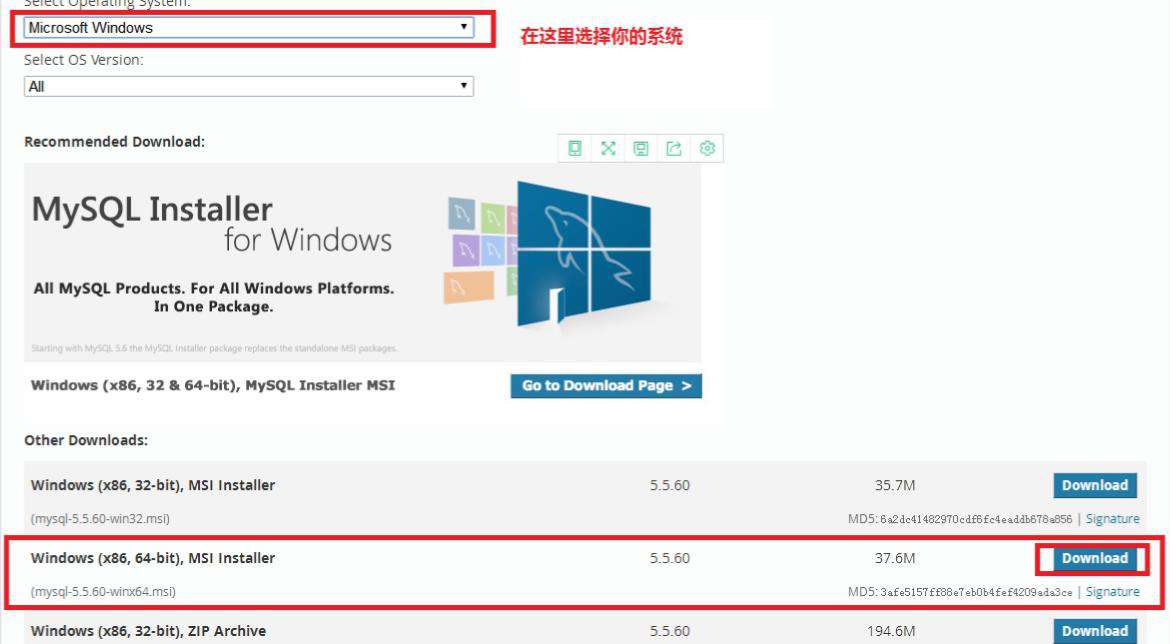Click 'Windows (x86, 32 & 64-bit), MySQL Installer MSI'
This screenshot has width=1170, height=644.
point(213,386)
